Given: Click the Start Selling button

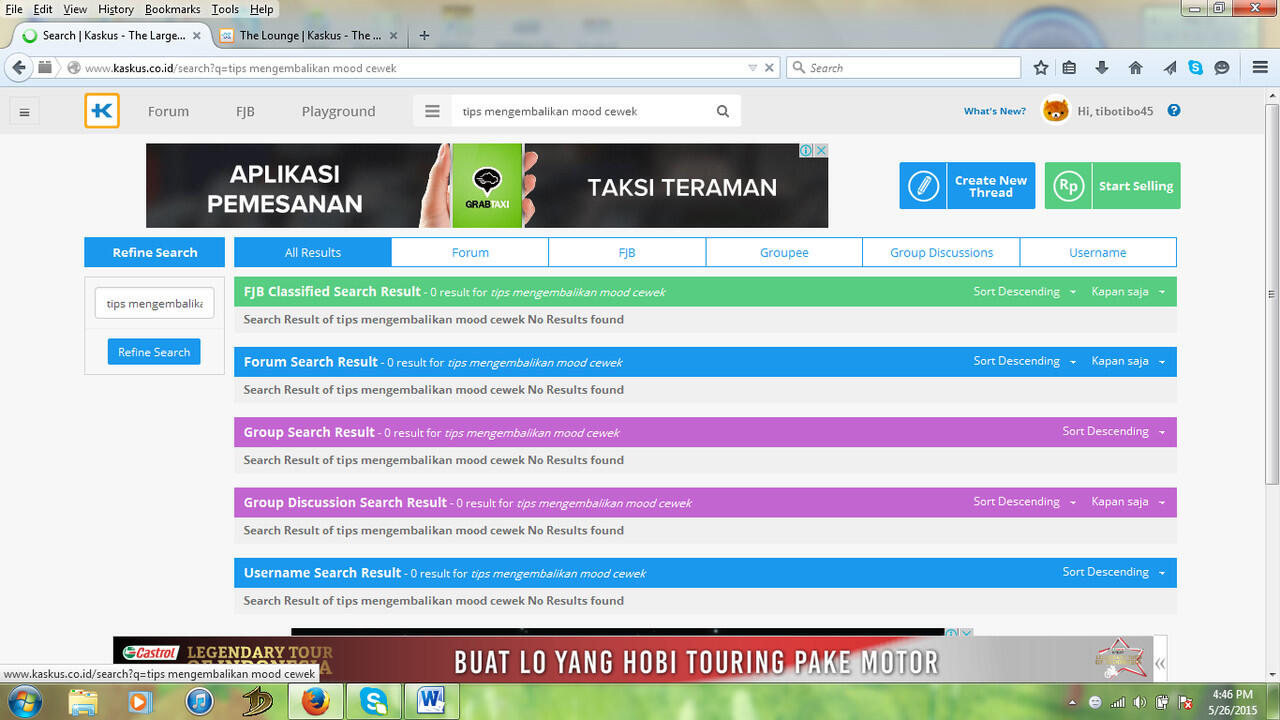Looking at the screenshot, I should (x=1112, y=186).
